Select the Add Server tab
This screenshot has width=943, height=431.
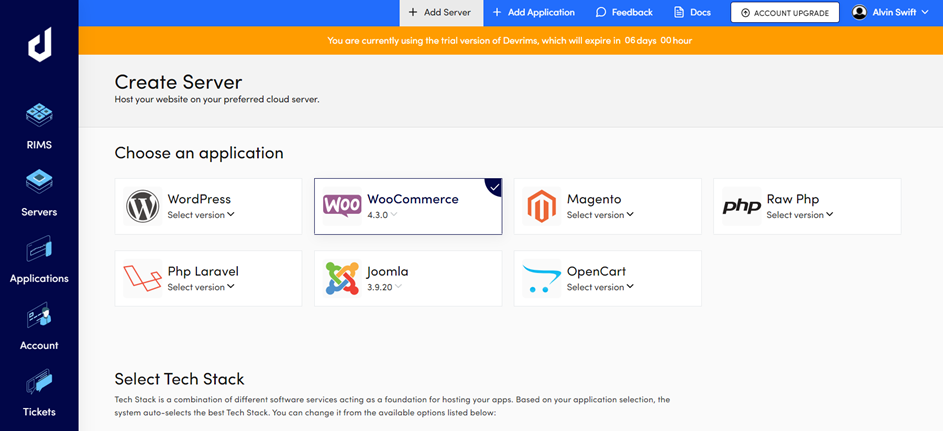(441, 13)
